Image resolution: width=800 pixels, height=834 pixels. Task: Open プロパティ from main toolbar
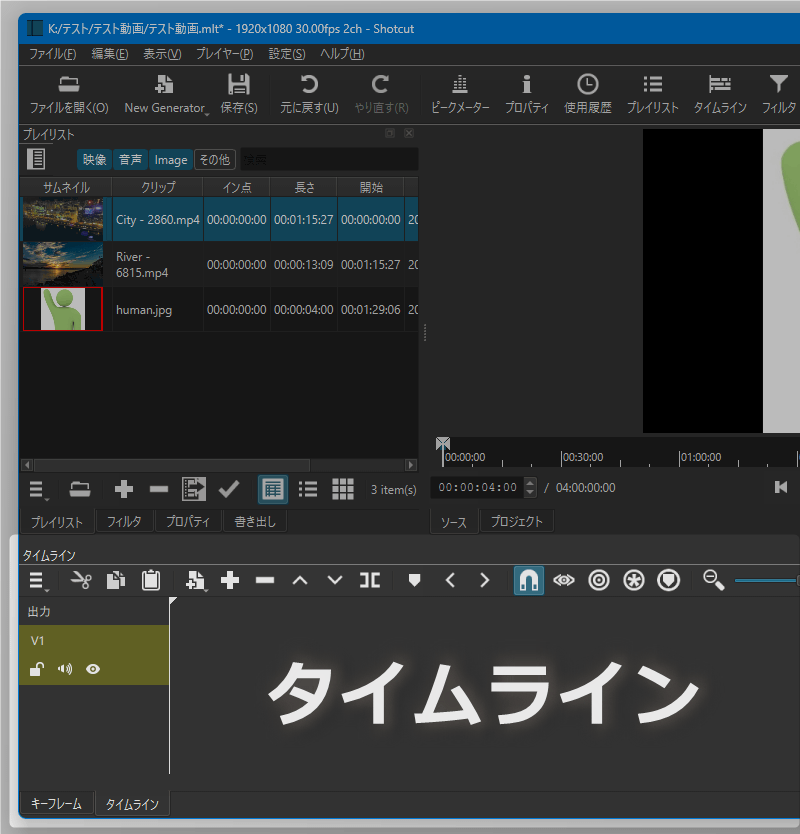coord(527,95)
